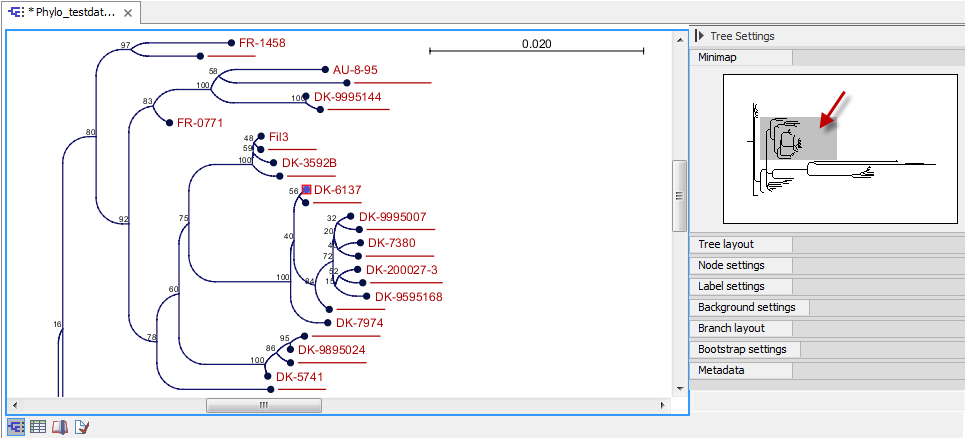Click the FR-1458 leaf label
This screenshot has height=438, width=965.
point(262,44)
